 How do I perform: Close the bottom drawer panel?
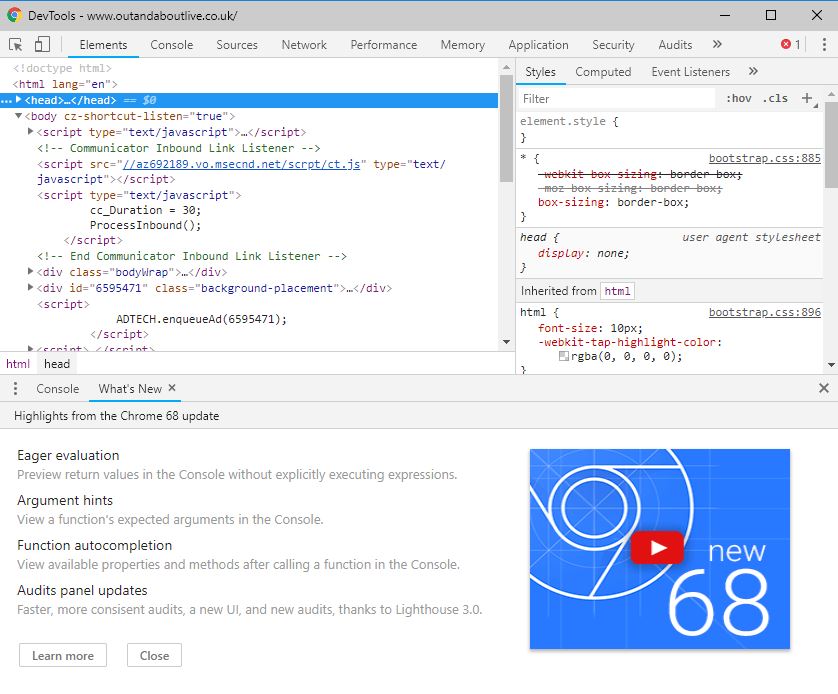click(824, 388)
